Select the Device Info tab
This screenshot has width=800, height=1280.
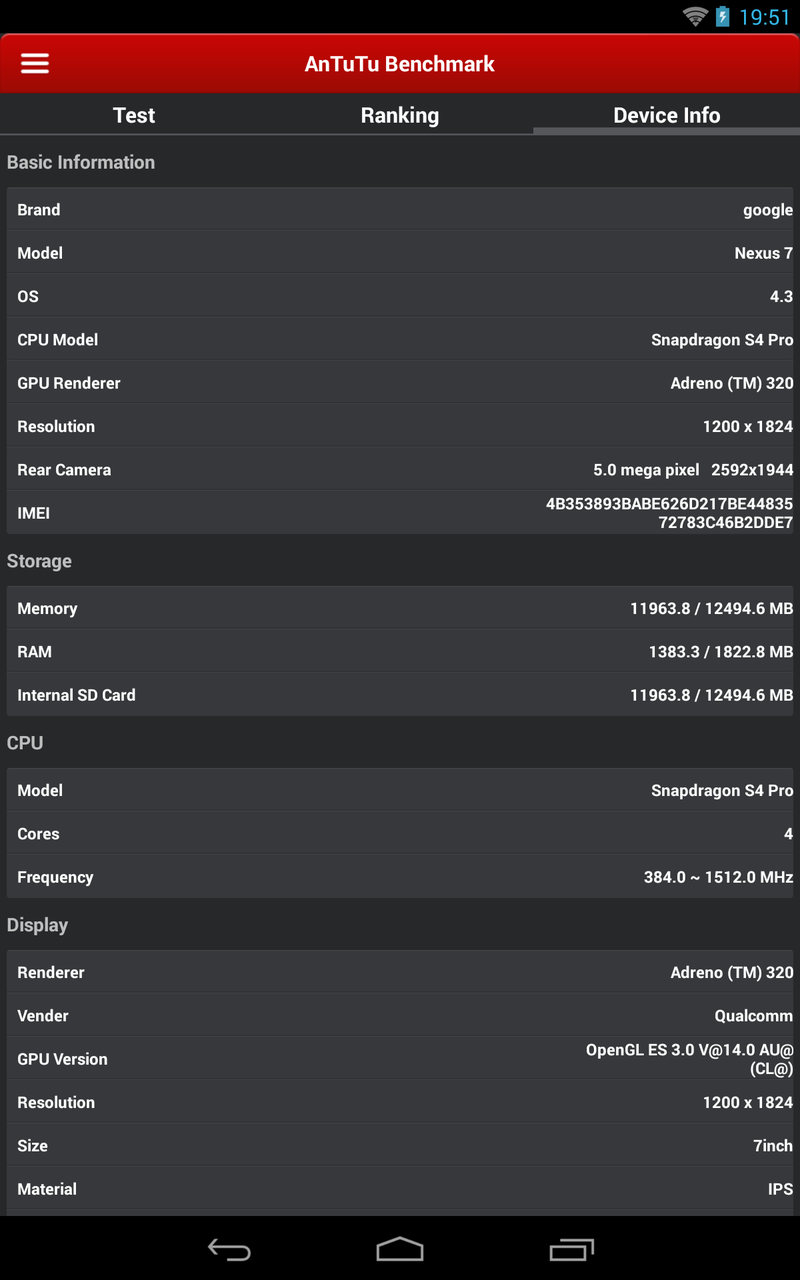pyautogui.click(x=666, y=115)
